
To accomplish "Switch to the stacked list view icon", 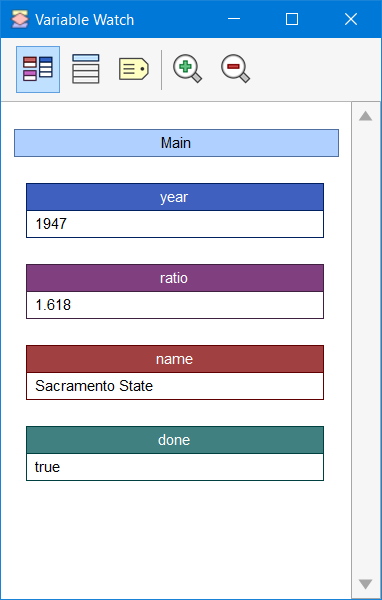I will coord(86,69).
